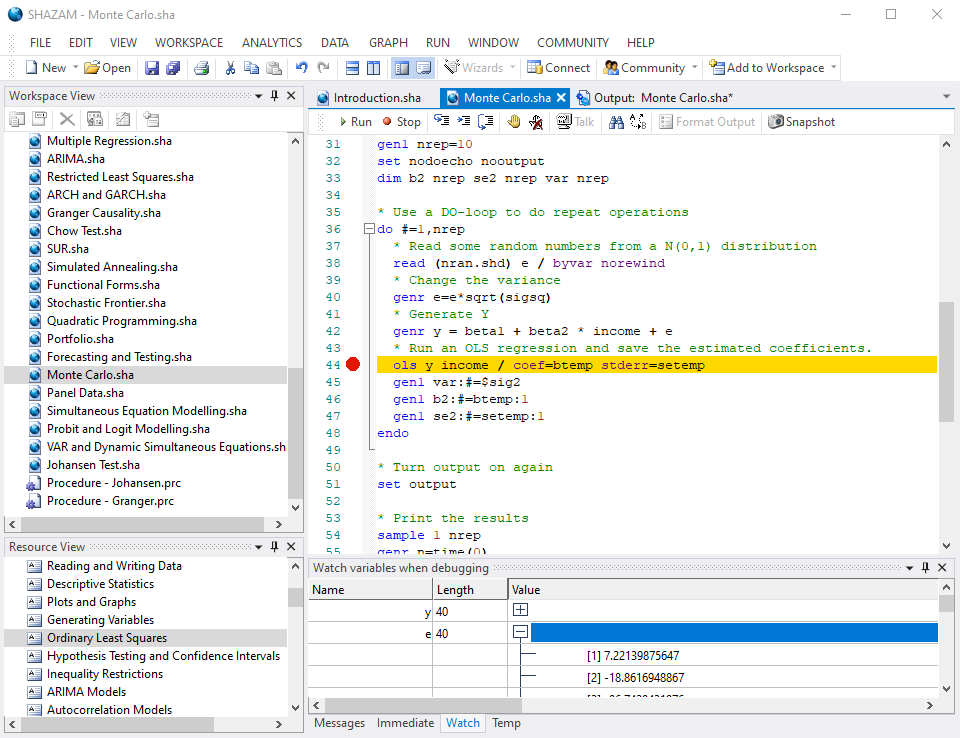Viewport: 960px width, 738px height.
Task: Click the Step Over debug icon
Action: (463, 121)
